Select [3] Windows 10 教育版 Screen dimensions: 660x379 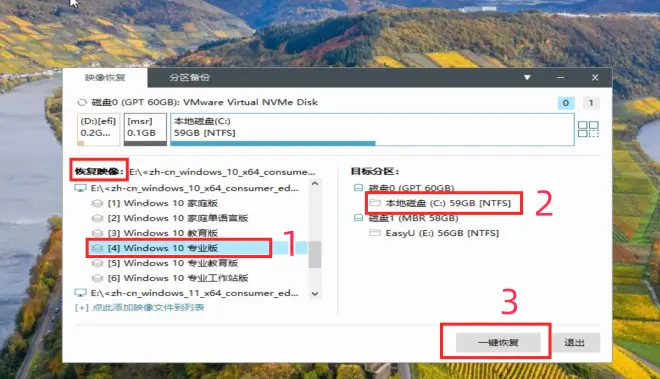pos(162,233)
